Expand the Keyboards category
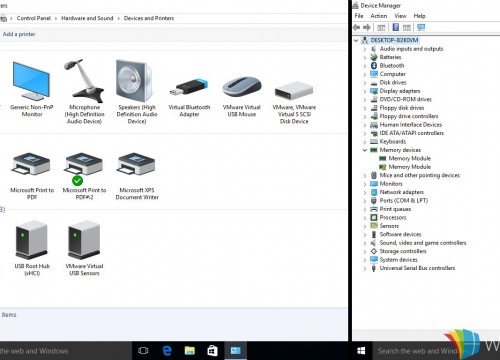The image size is (500, 360). coord(365,142)
